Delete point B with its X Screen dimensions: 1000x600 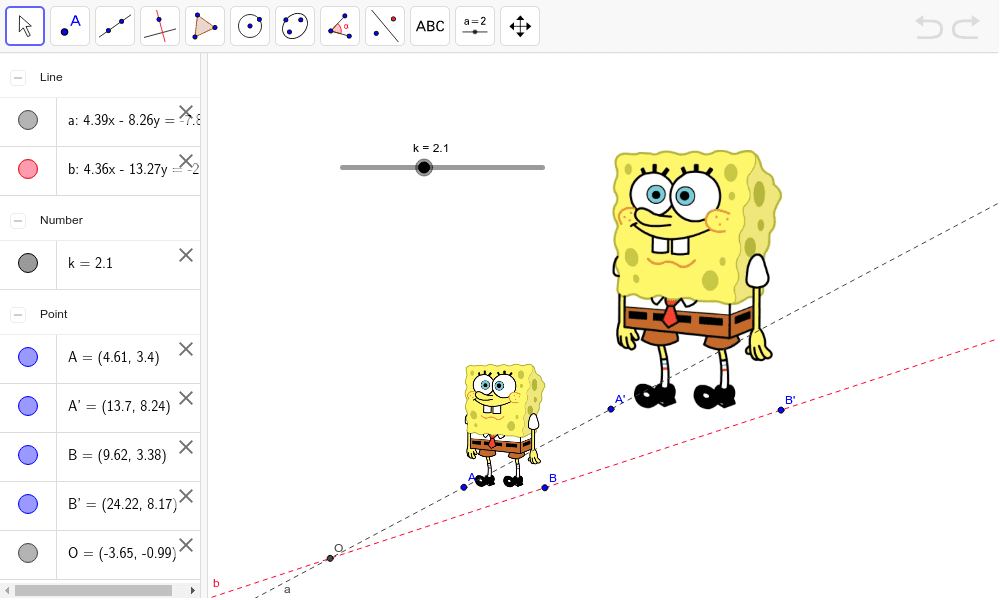pyautogui.click(x=186, y=447)
